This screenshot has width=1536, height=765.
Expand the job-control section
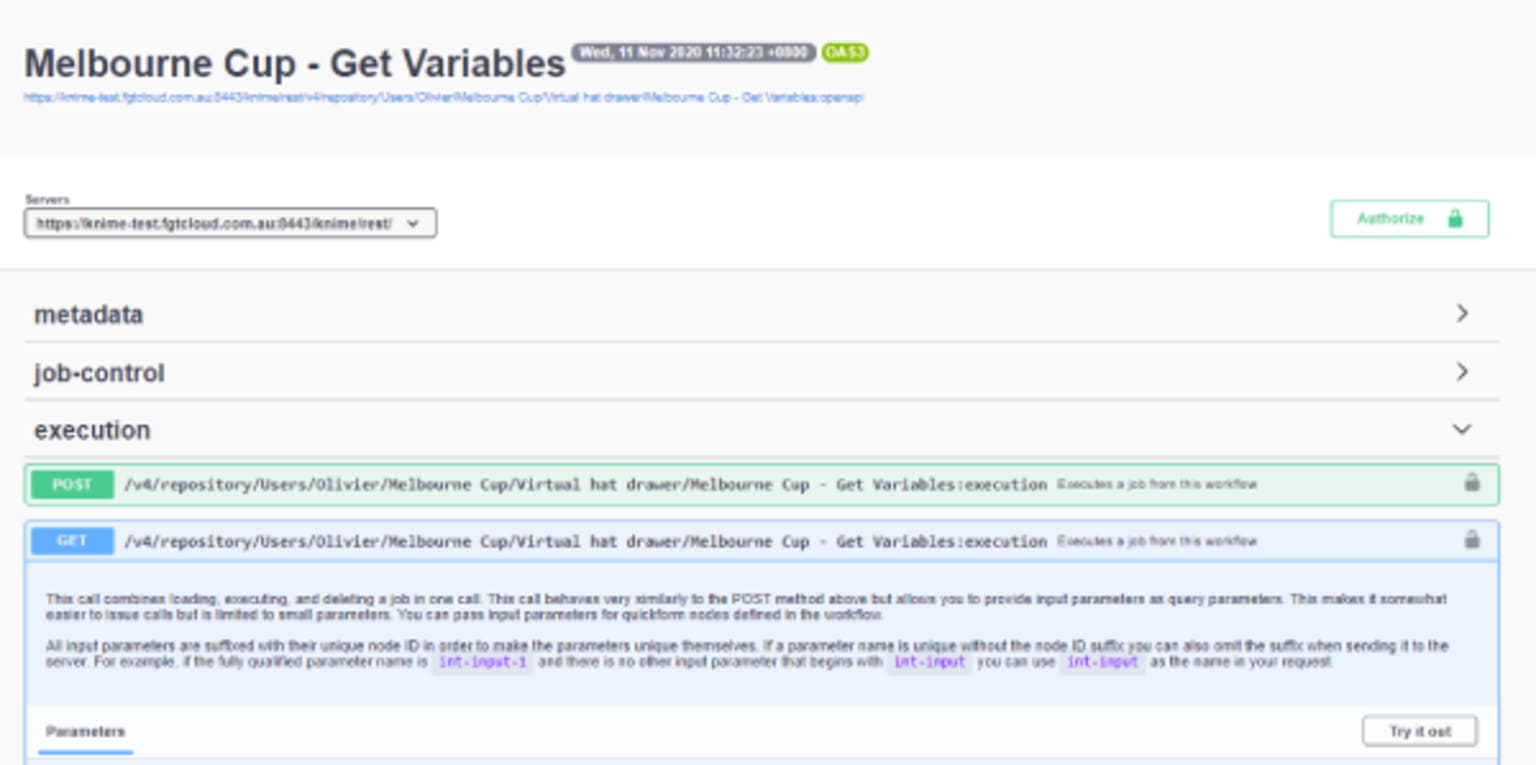1461,372
